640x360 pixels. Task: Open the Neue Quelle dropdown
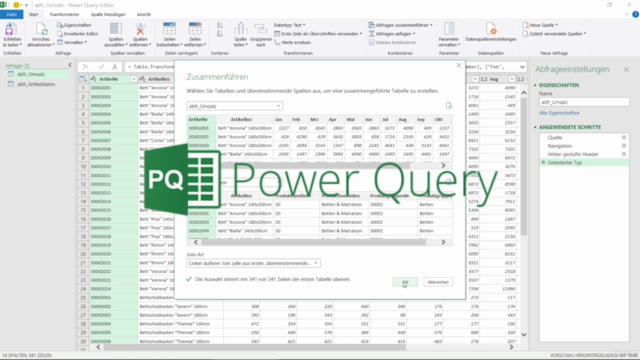pyautogui.click(x=540, y=25)
